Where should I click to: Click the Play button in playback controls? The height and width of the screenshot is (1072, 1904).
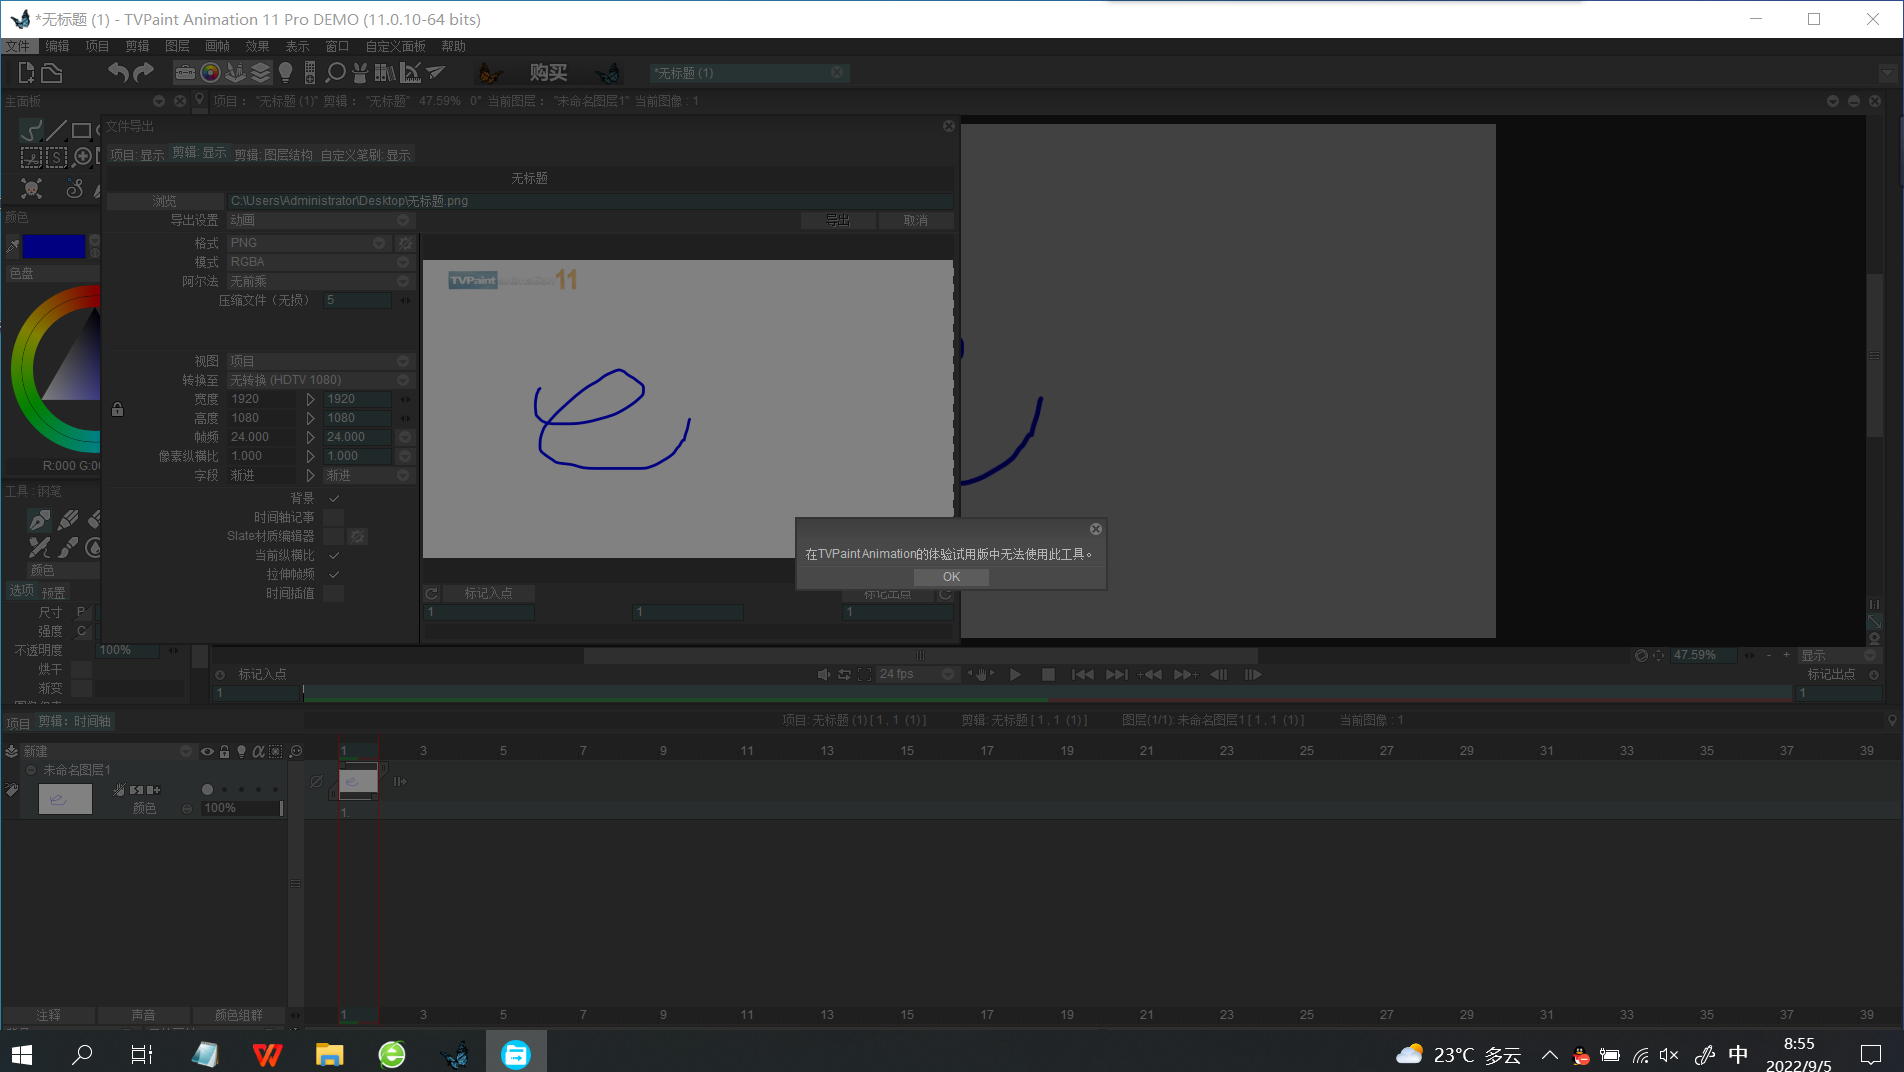pos(1015,675)
